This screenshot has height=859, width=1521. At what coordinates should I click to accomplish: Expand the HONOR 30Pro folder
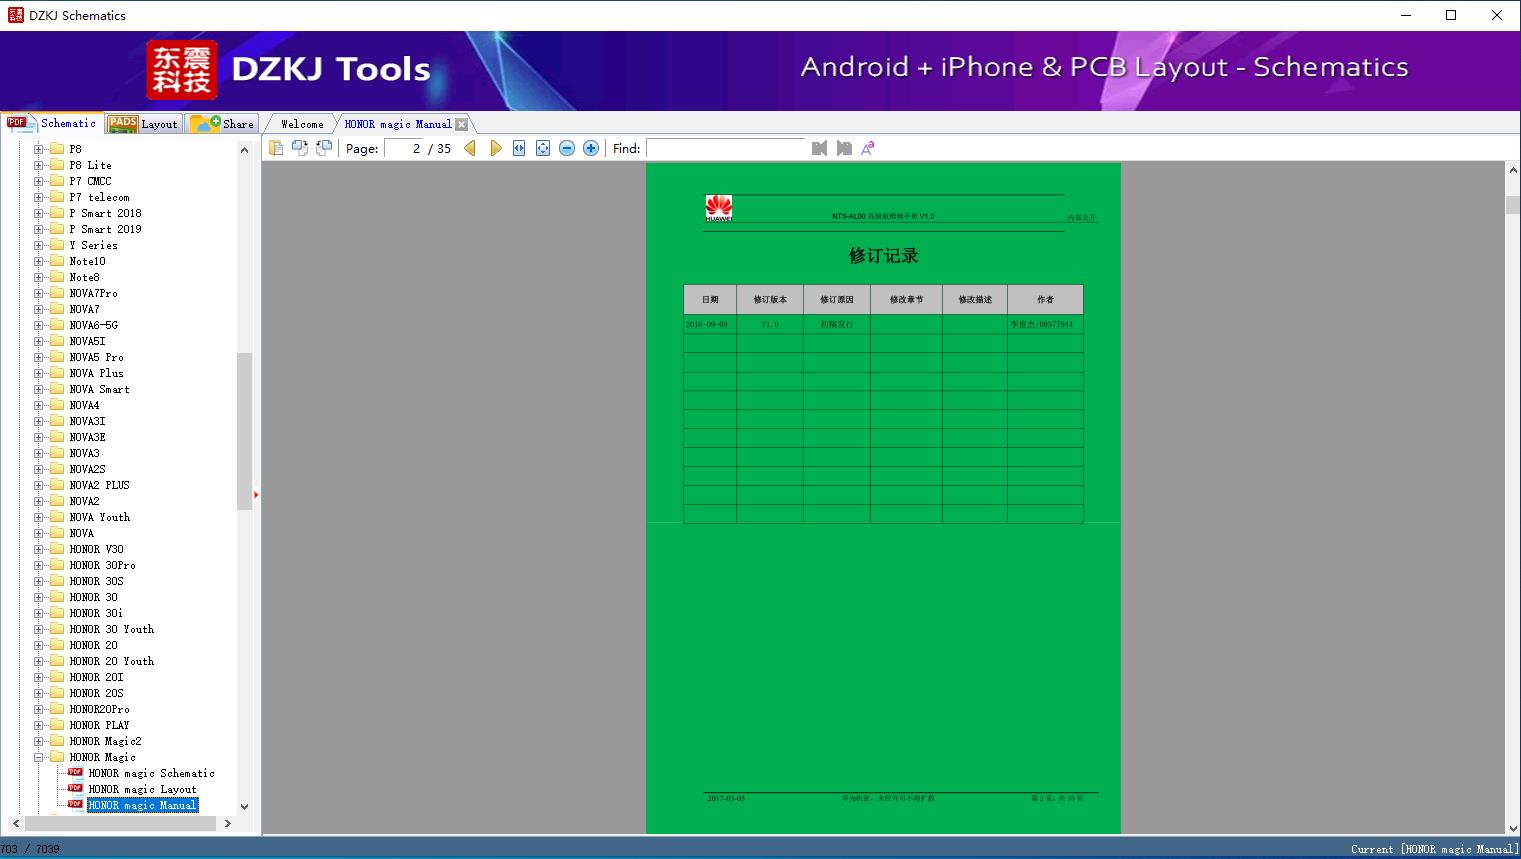(x=39, y=565)
